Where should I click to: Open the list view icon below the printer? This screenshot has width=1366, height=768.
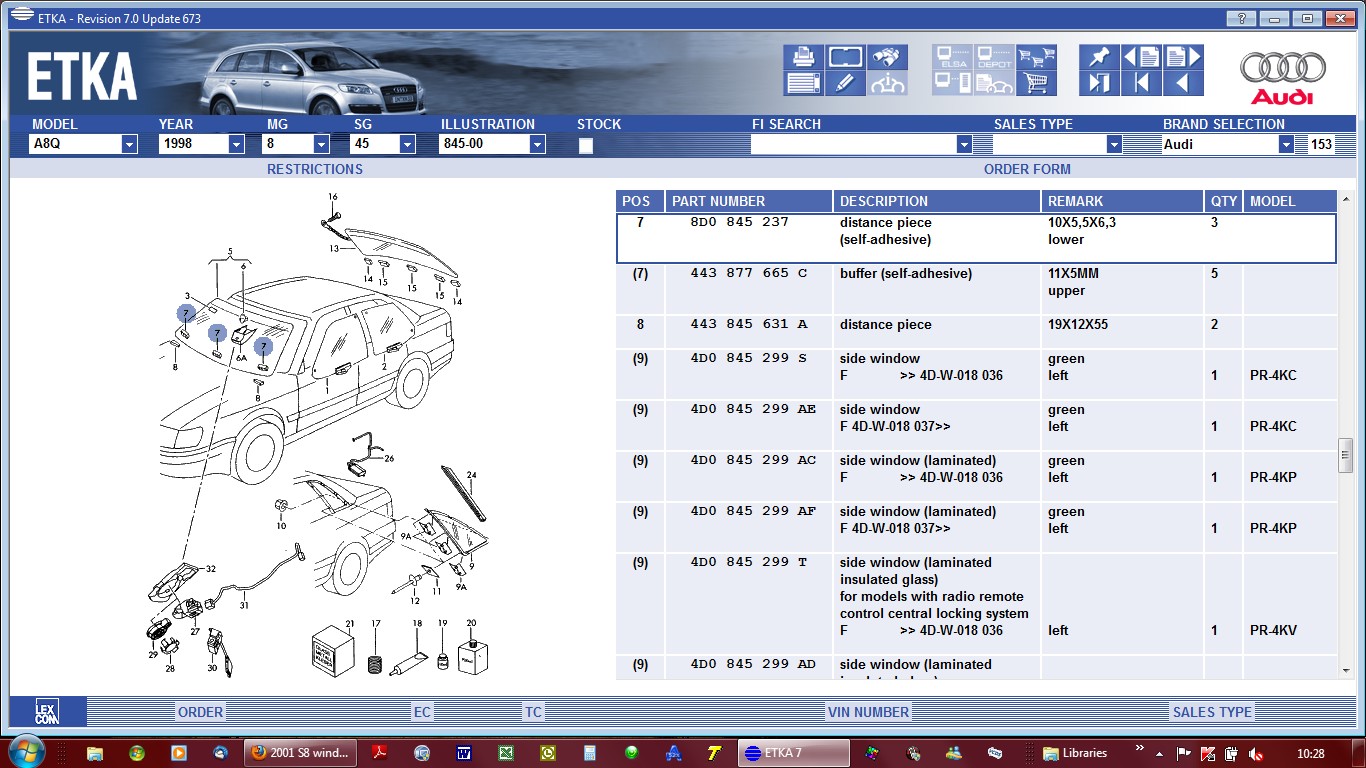[804, 83]
